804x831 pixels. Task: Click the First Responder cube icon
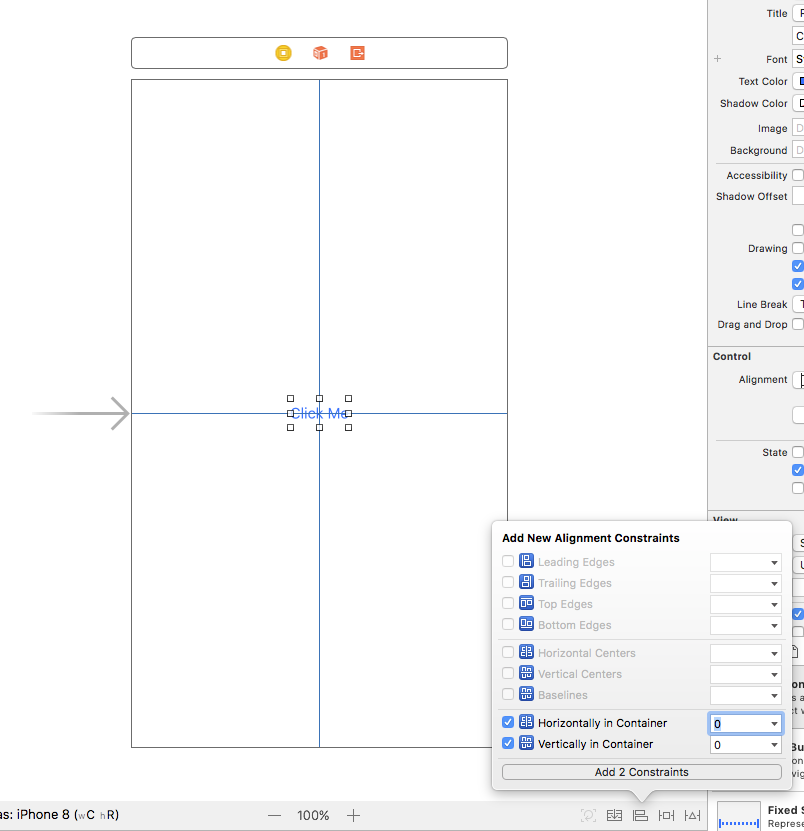(320, 53)
